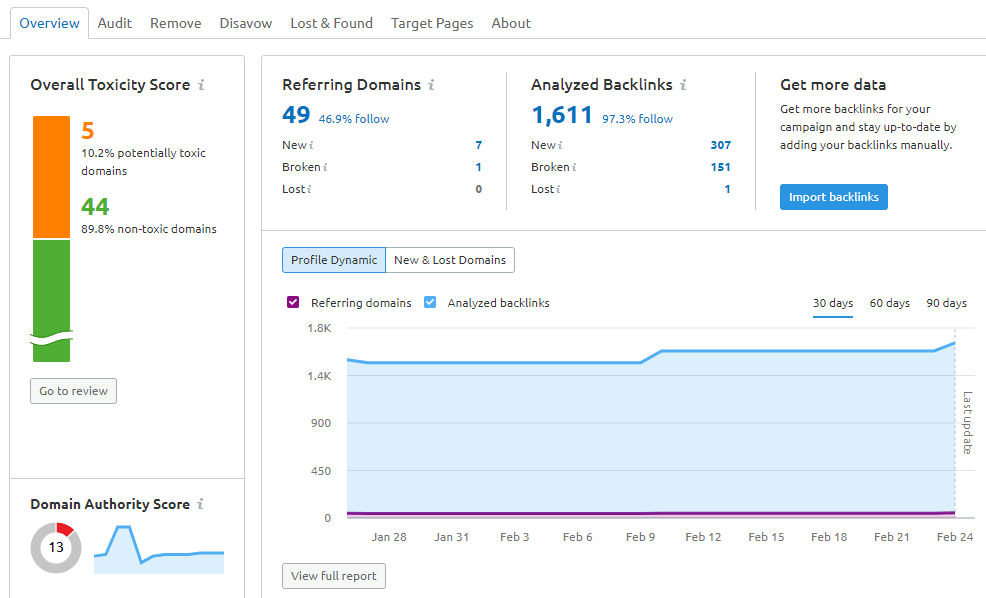This screenshot has height=598, width=986.
Task: Uncheck the Analyzed backlinks checkbox
Action: [430, 302]
